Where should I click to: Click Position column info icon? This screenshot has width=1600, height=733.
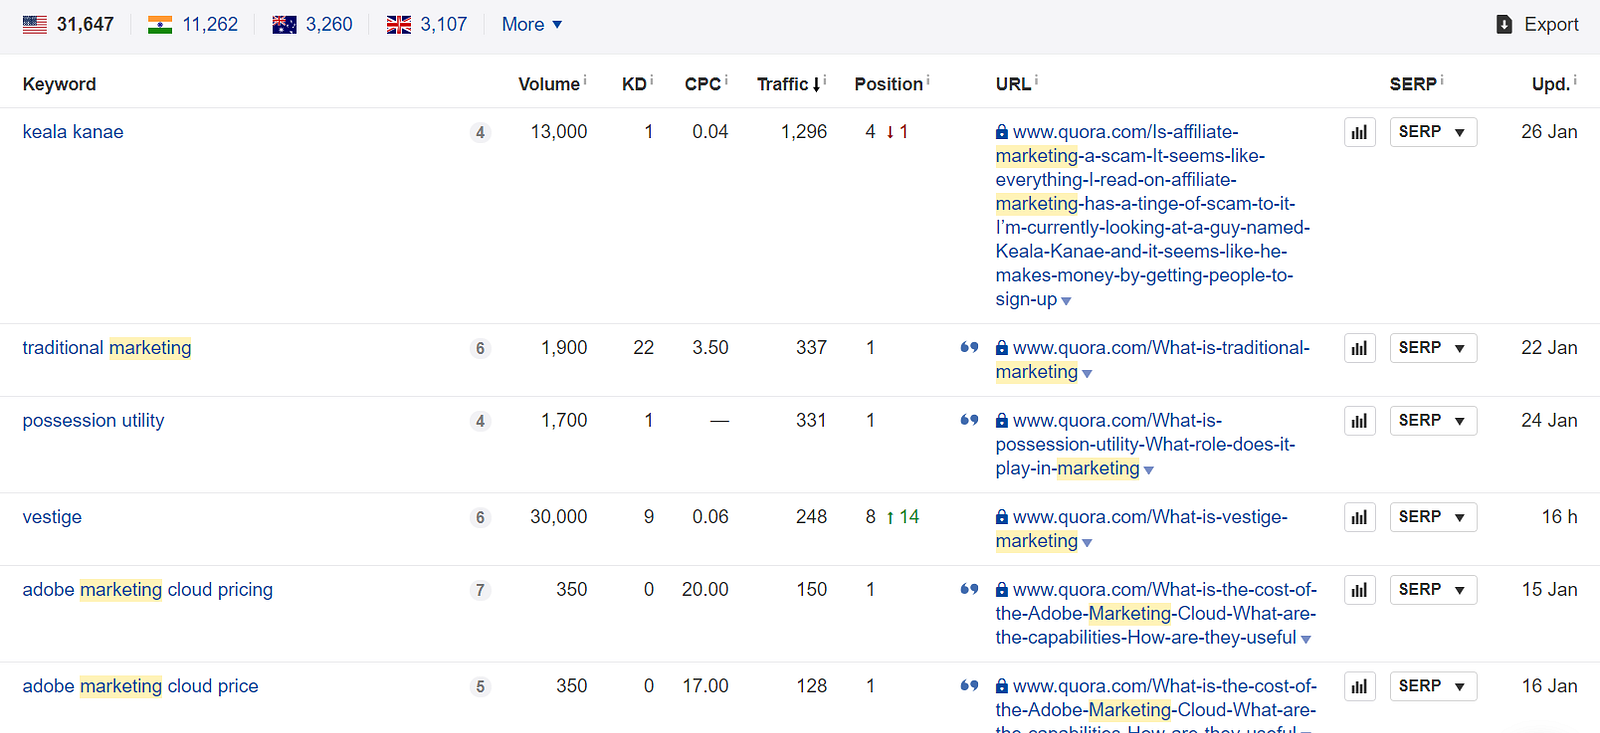(x=928, y=79)
